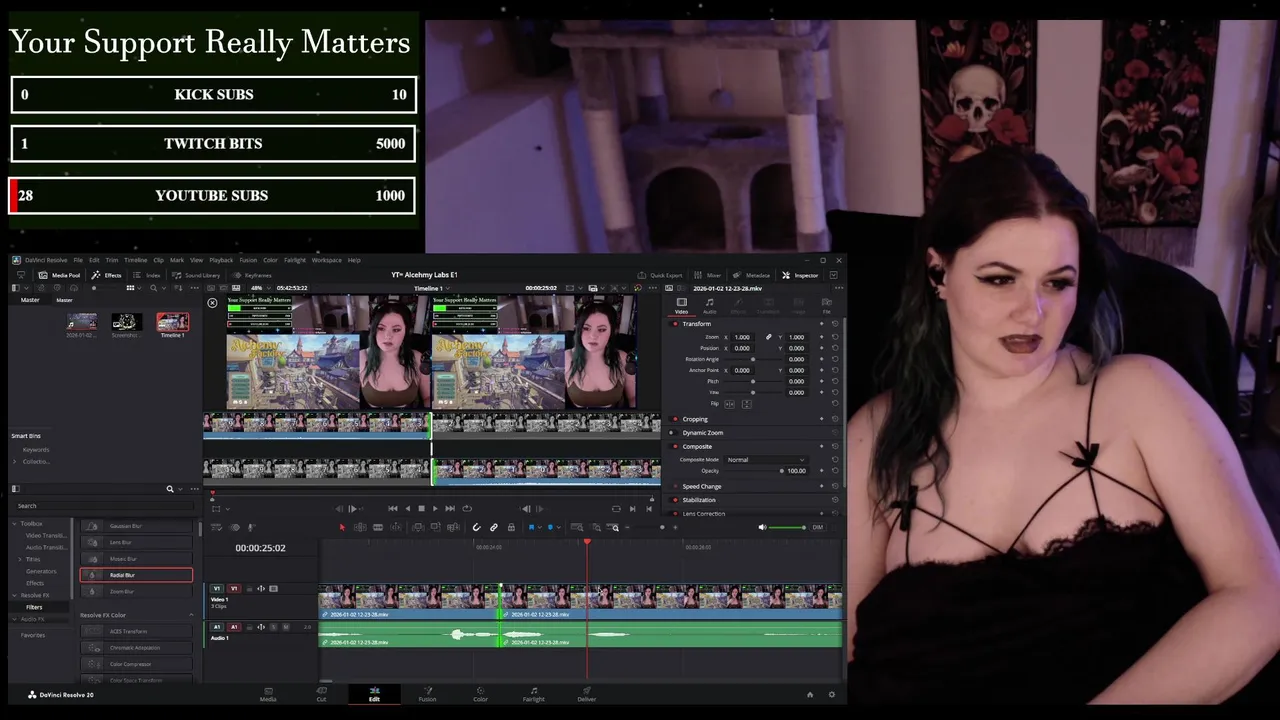Open Project Manager home icon
Screen dimensions: 1280x720
point(810,694)
